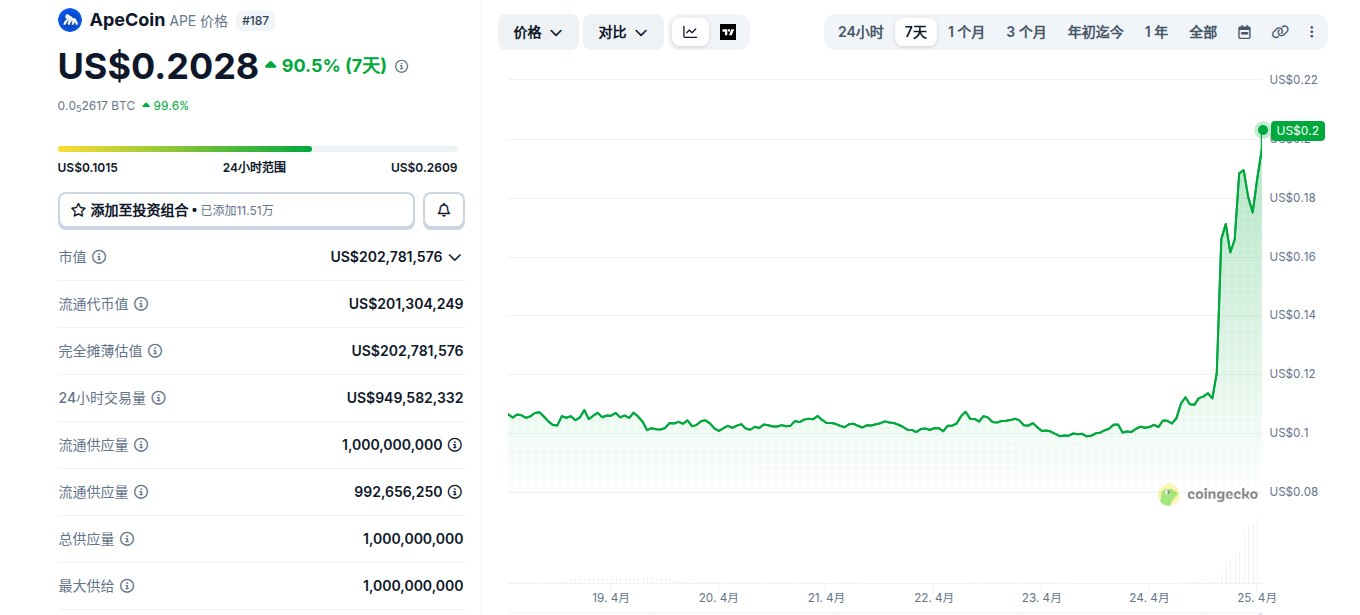
Task: Select the 3个月 time range
Action: (1026, 32)
